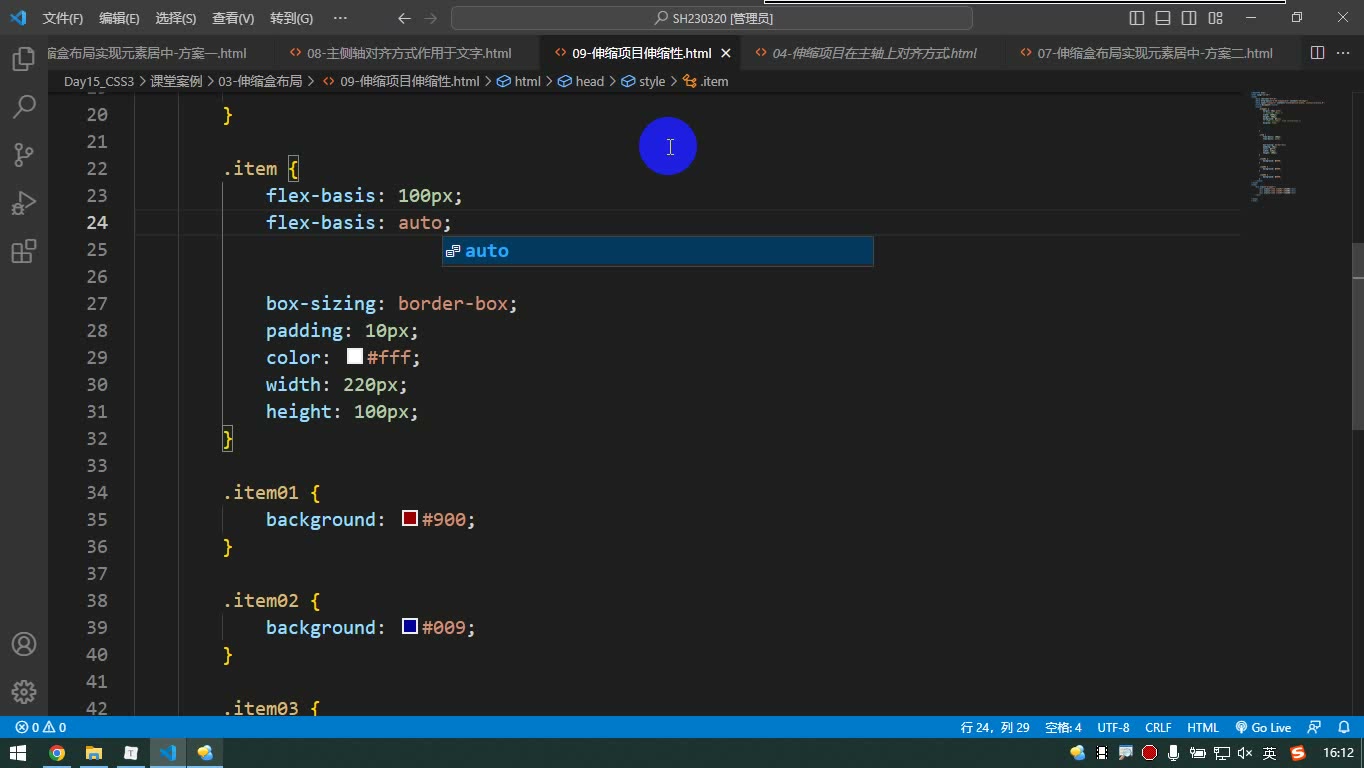Open the Run and Debug view
This screenshot has width=1364, height=768.
tap(24, 202)
